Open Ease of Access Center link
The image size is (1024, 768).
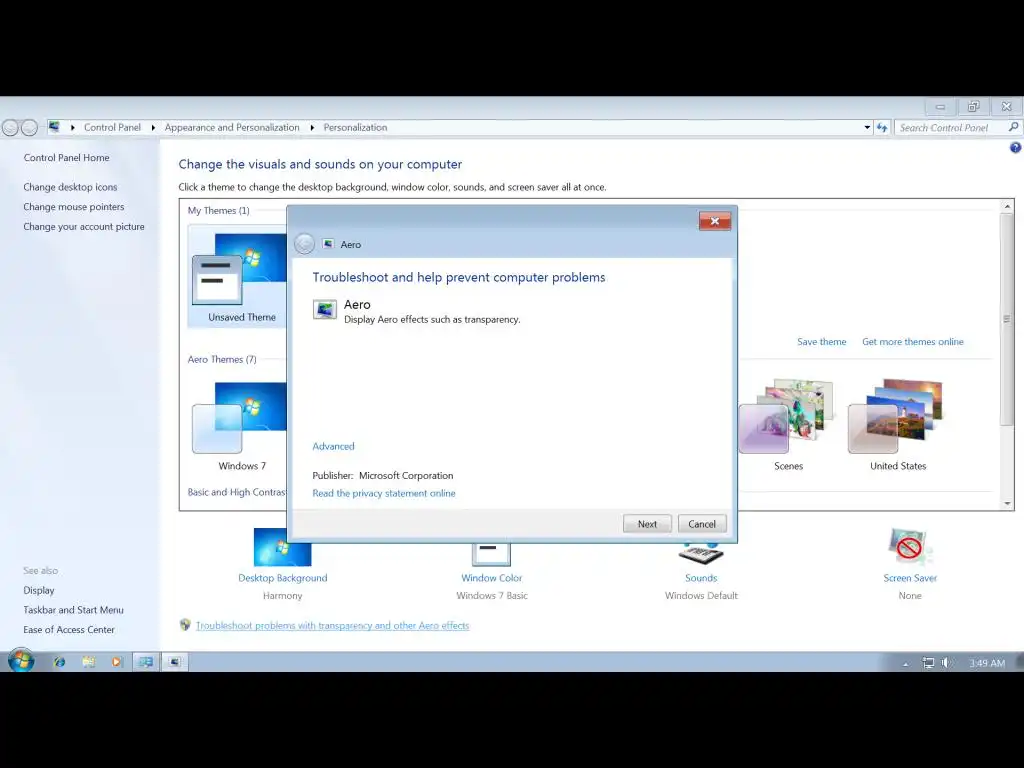(69, 630)
